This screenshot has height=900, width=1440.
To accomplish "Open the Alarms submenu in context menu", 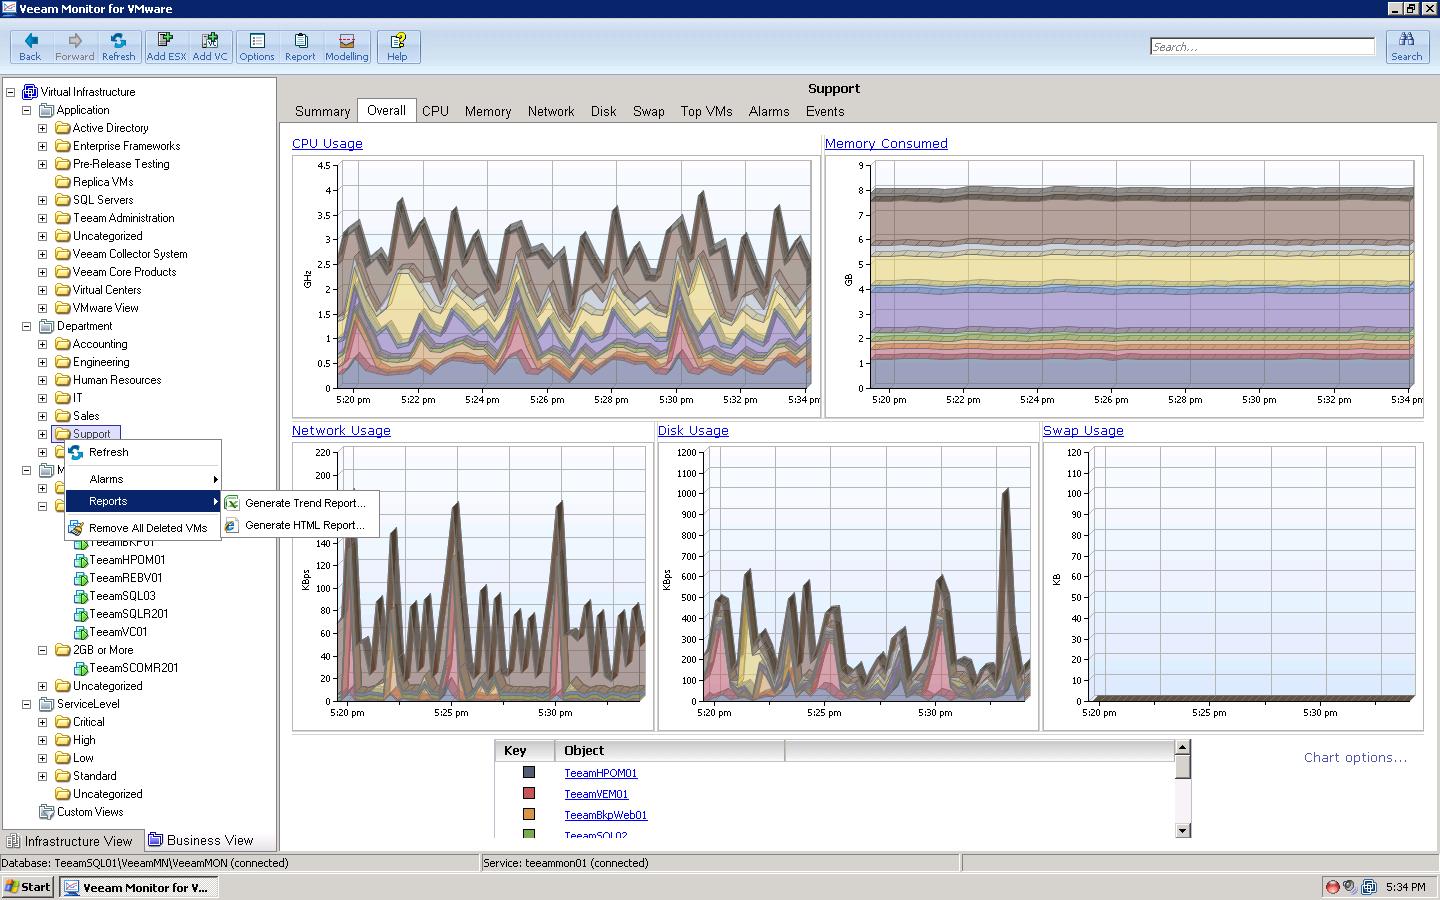I will pos(143,479).
